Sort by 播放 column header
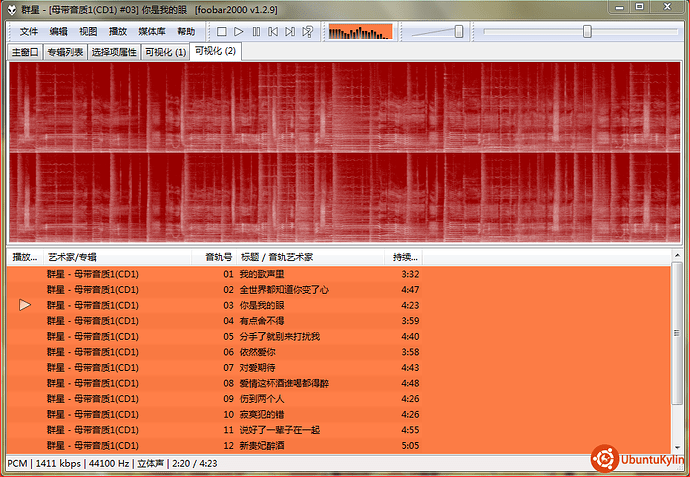This screenshot has height=477, width=690. (x=25, y=257)
